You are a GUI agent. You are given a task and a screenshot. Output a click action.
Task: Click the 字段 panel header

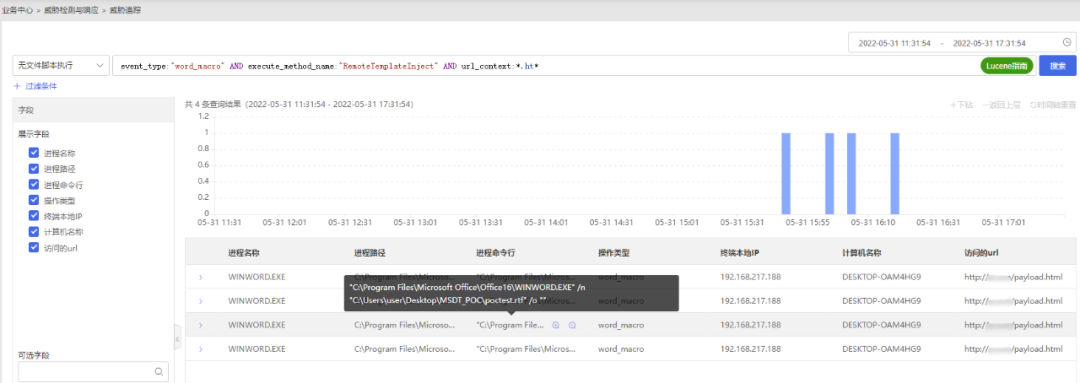click(93, 110)
